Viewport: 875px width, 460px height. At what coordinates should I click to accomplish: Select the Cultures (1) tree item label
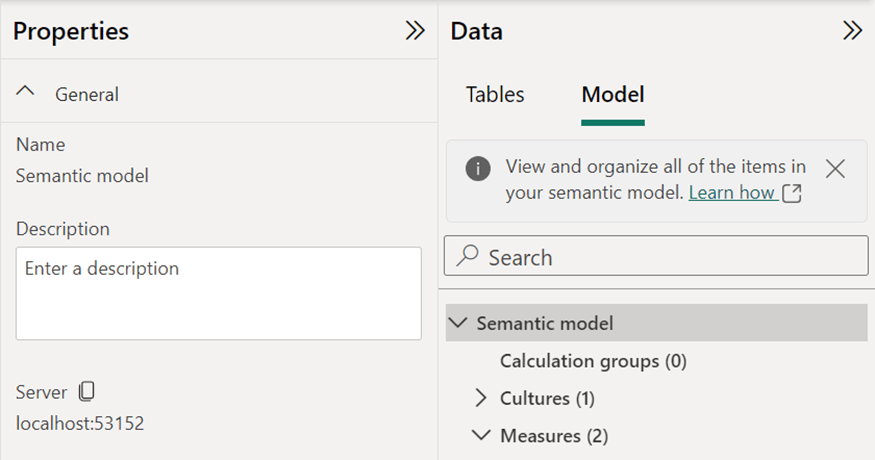click(x=547, y=399)
